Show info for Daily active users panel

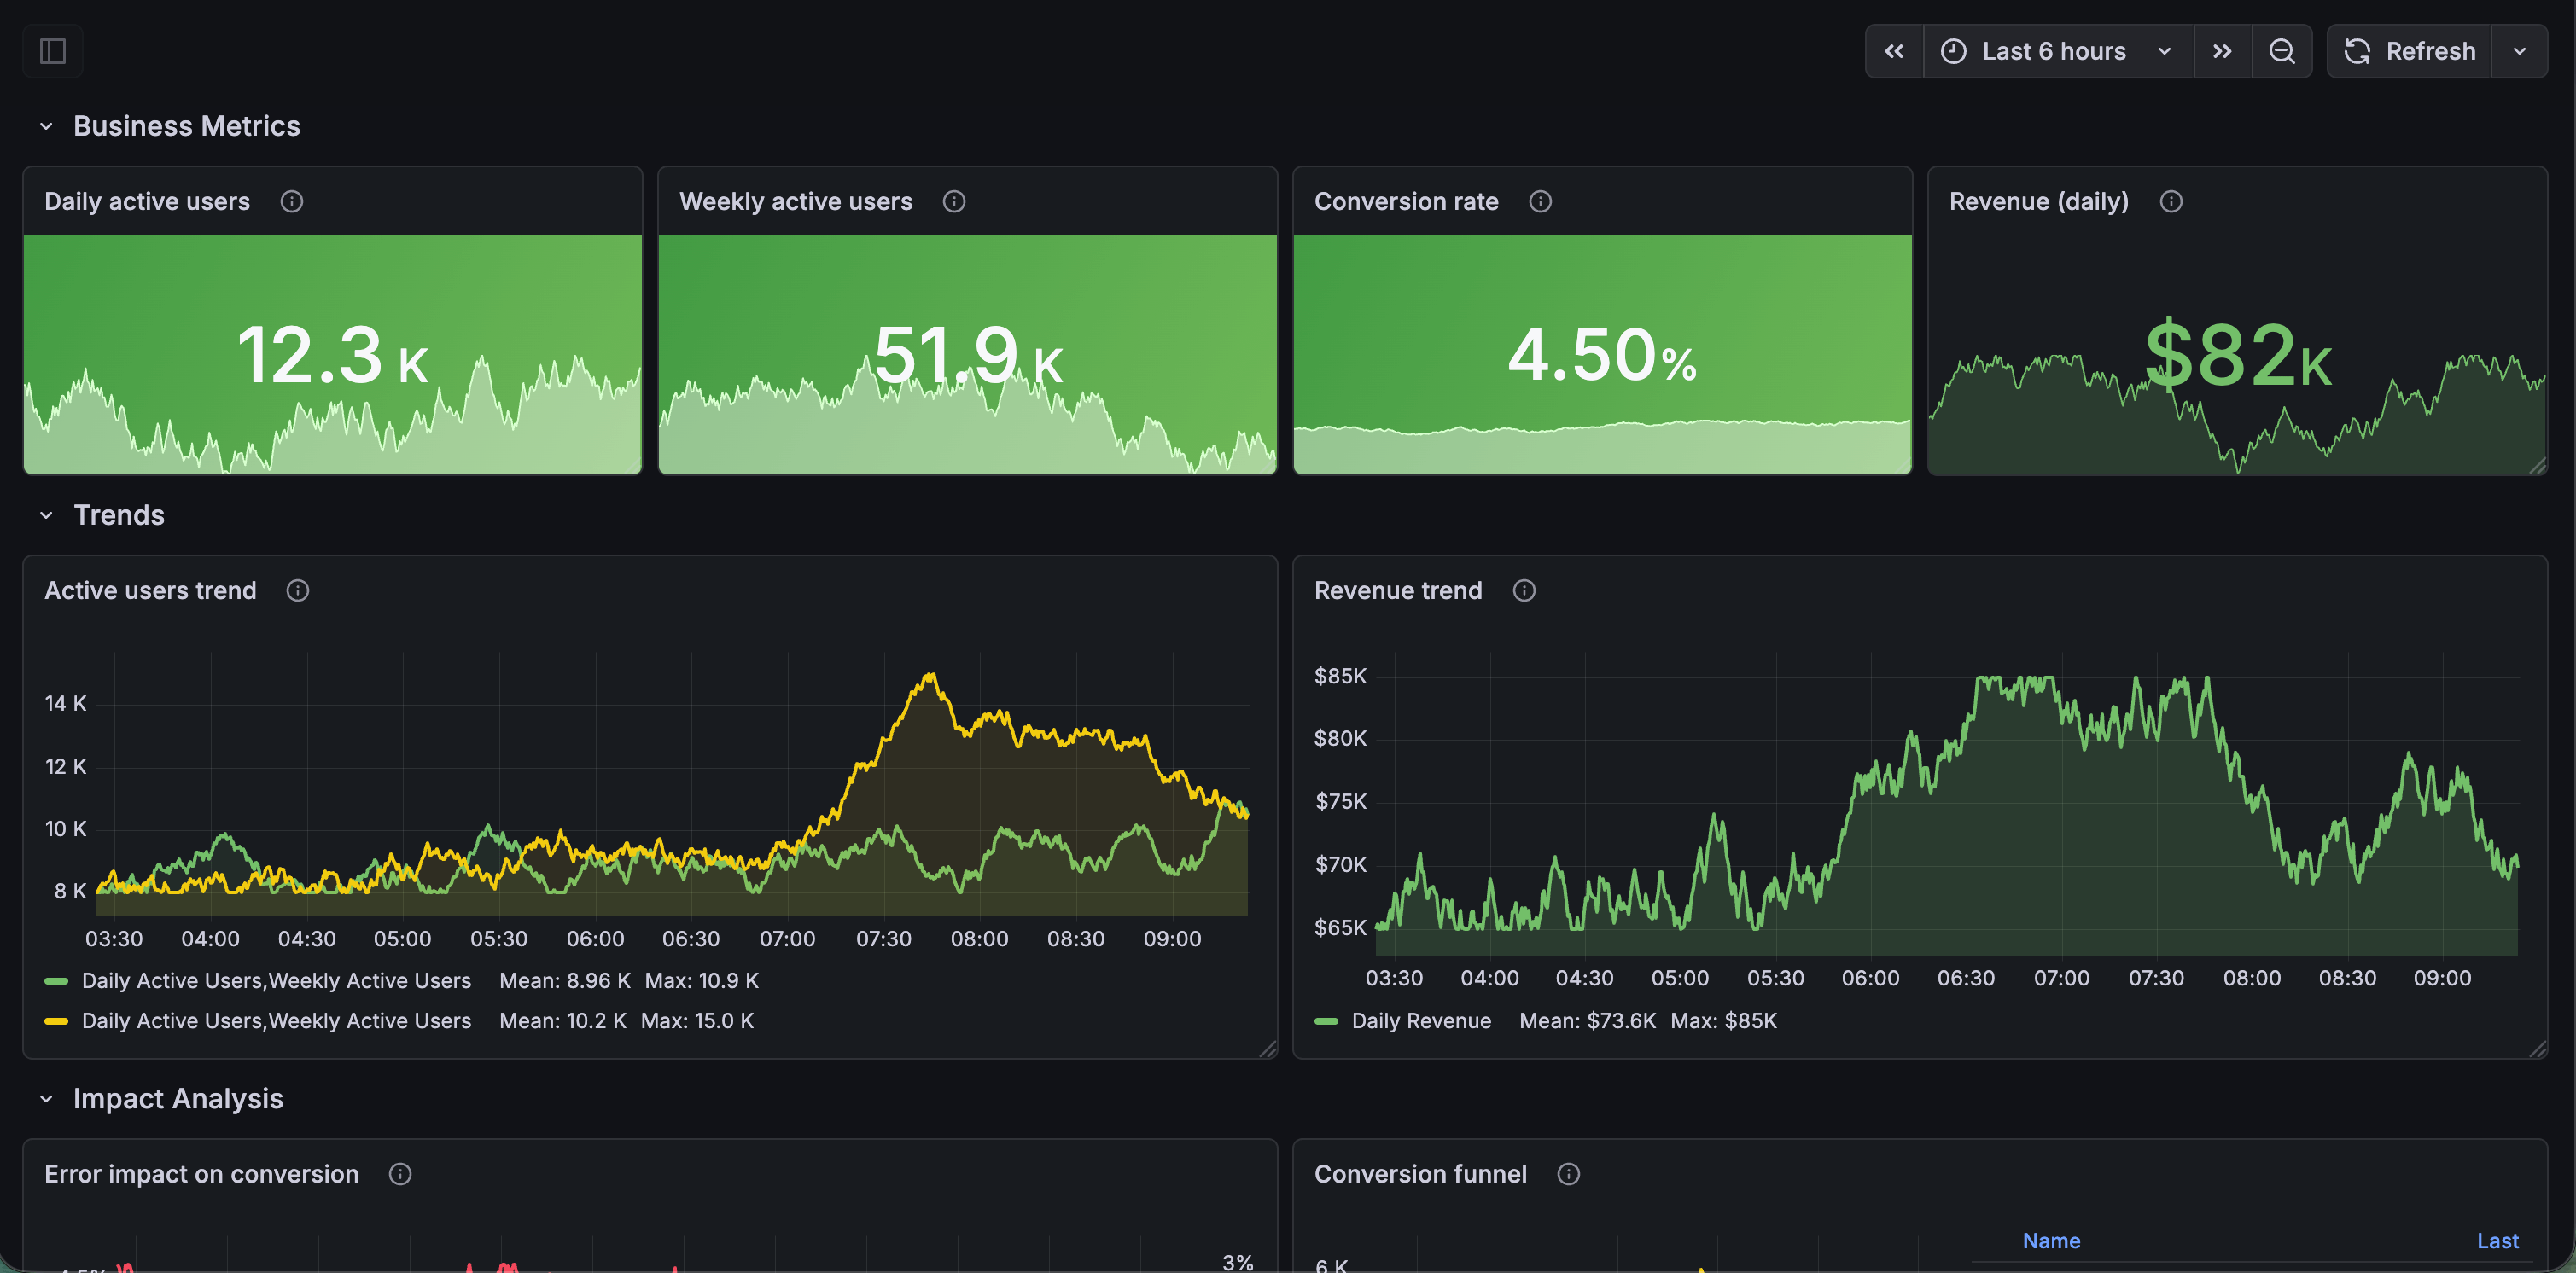point(291,201)
